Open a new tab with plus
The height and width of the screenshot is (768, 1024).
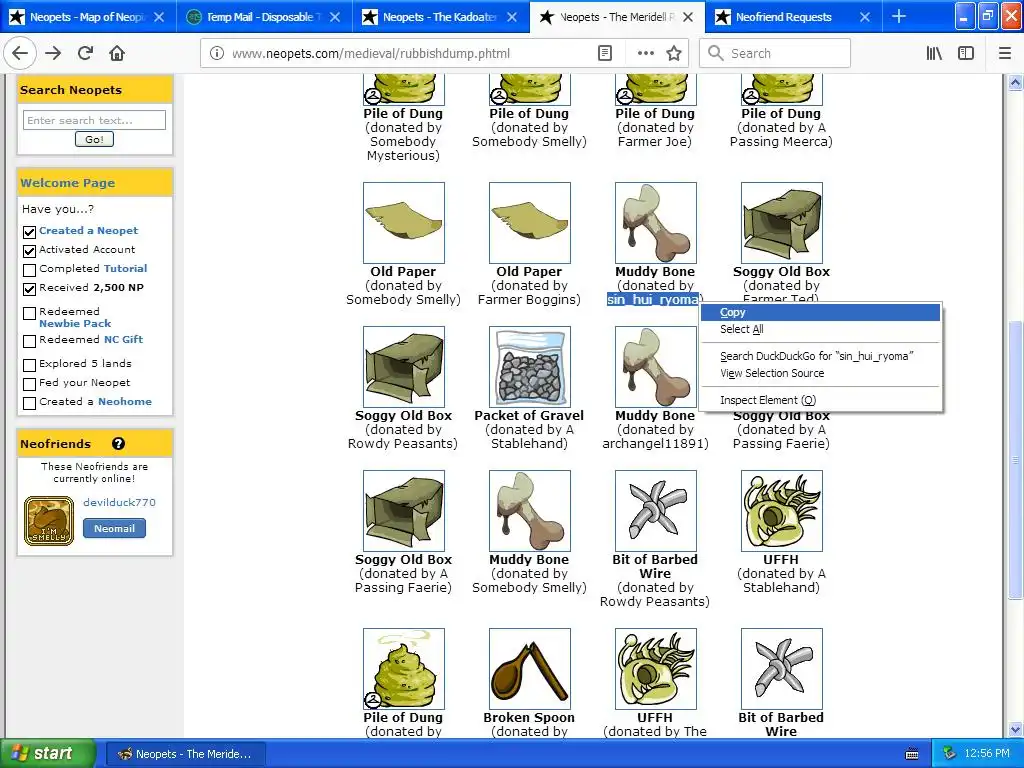tap(899, 17)
